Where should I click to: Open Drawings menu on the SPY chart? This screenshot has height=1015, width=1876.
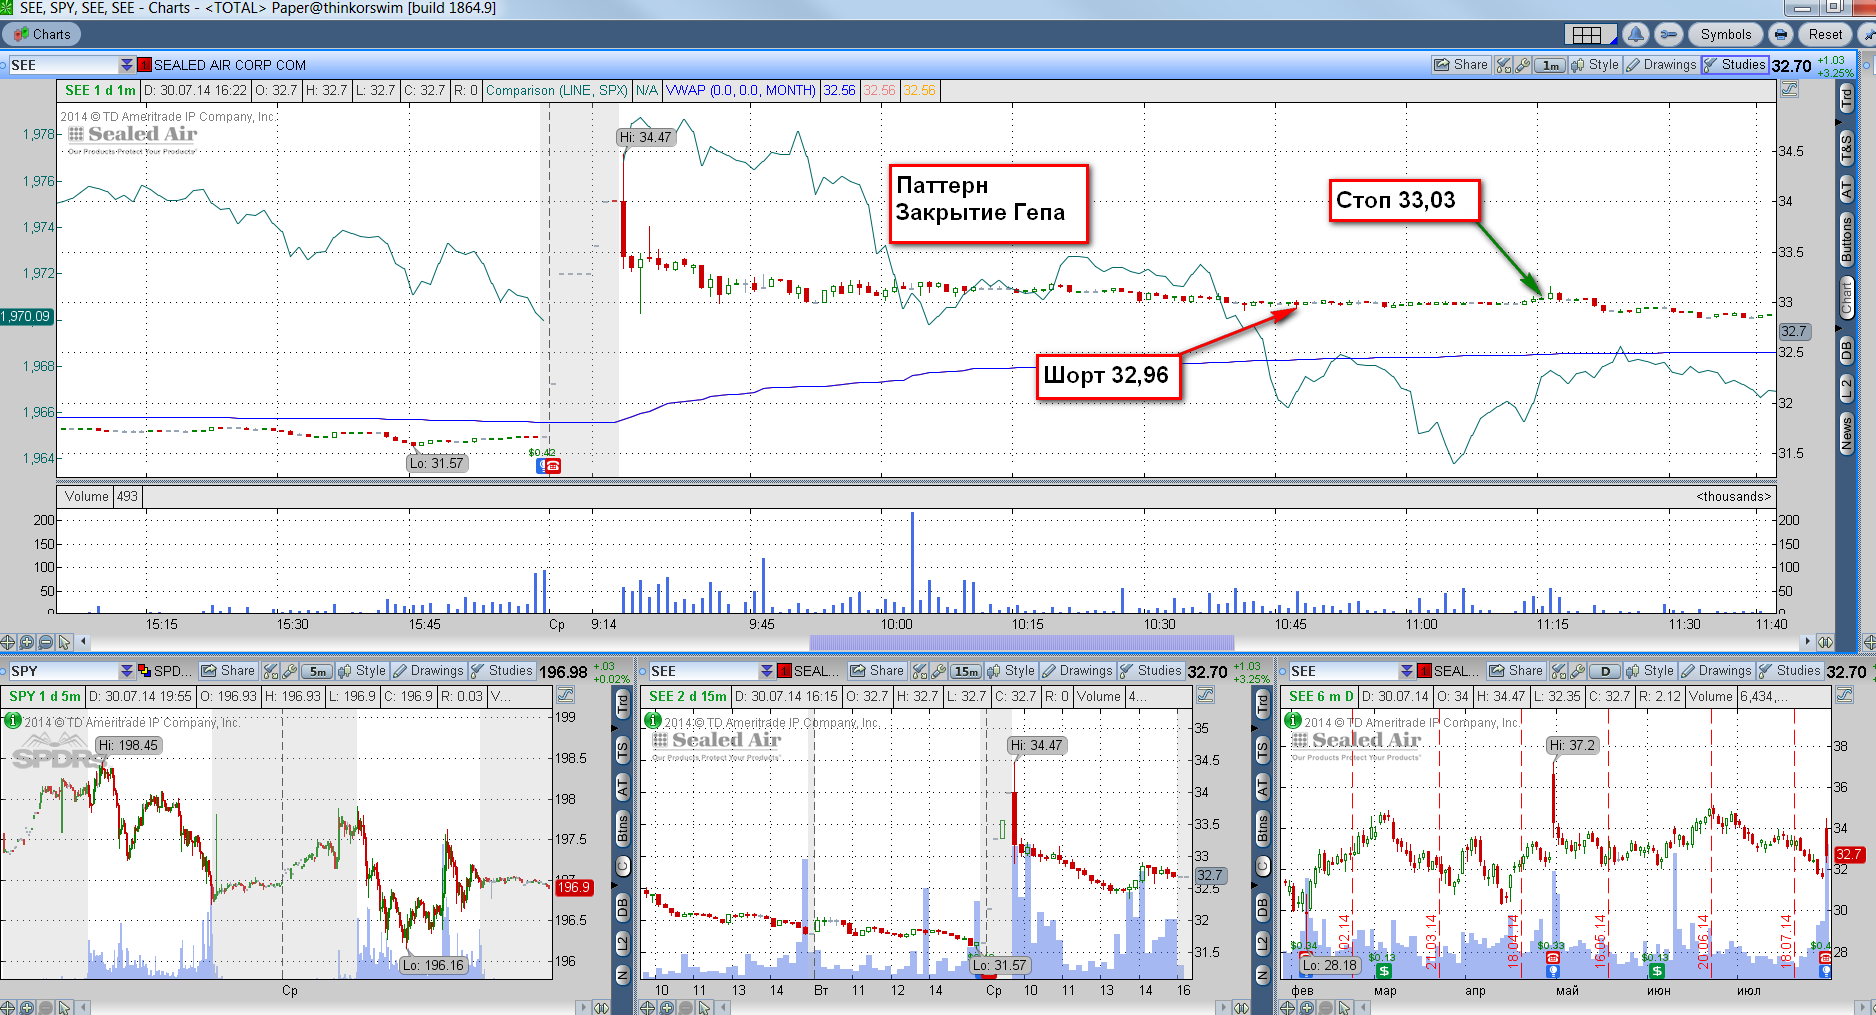pos(428,671)
